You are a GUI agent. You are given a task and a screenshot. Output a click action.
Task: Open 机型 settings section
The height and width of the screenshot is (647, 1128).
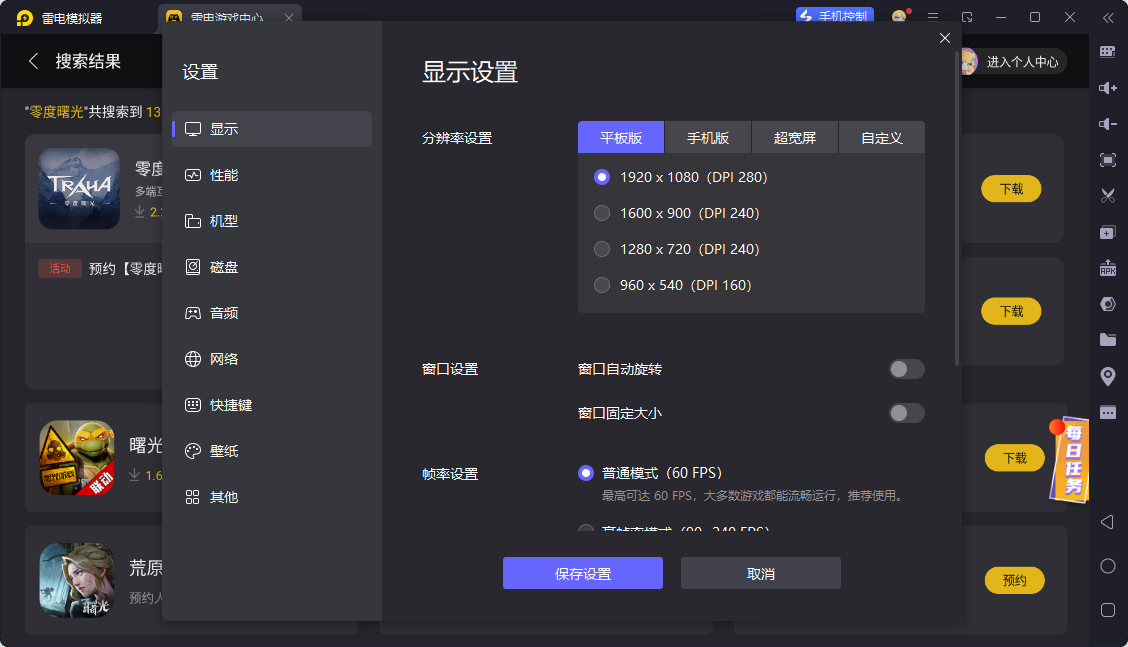point(272,221)
